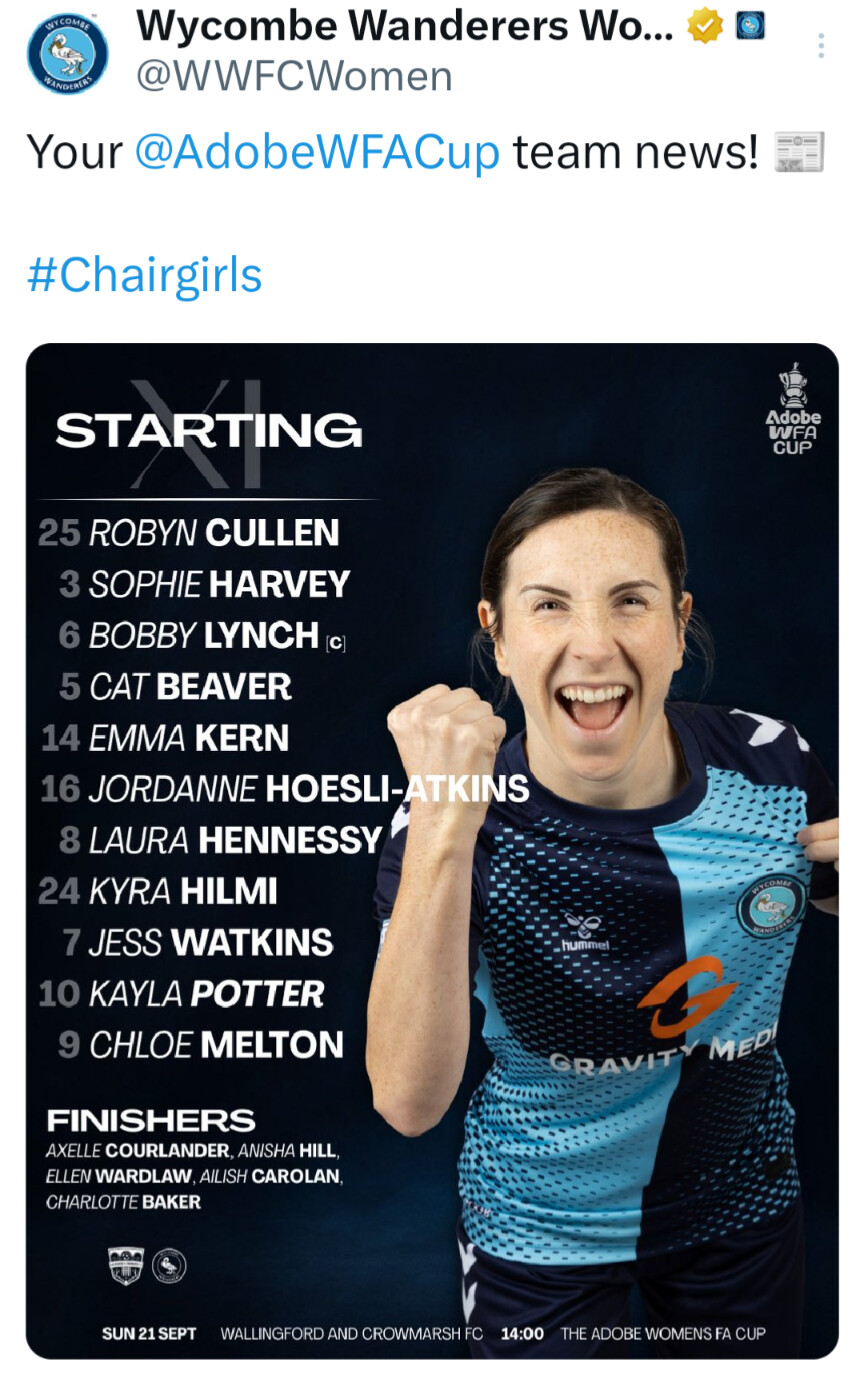The image size is (864, 1381).
Task: Click the Wycombe badge on the shirt
Action: click(771, 905)
